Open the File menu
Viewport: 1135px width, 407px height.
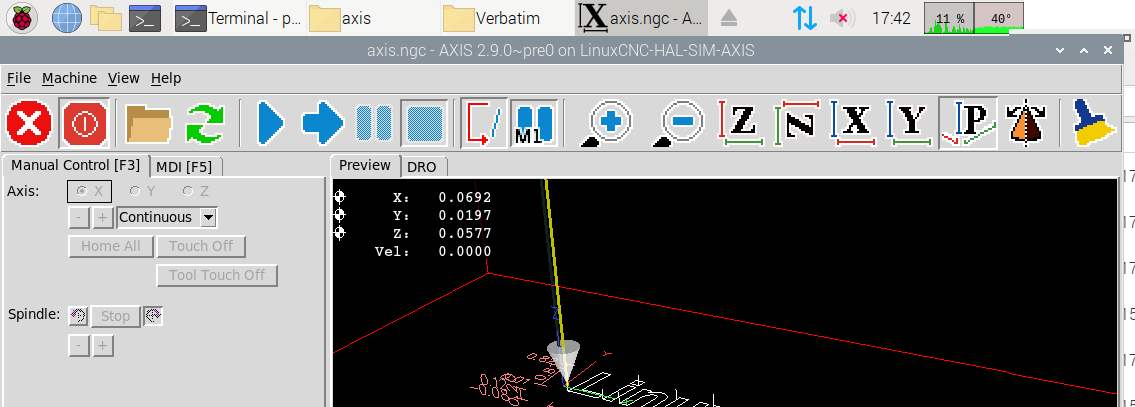(x=19, y=78)
